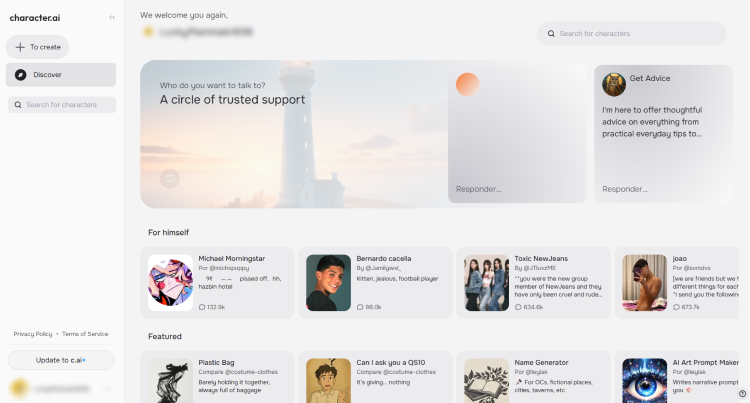The width and height of the screenshot is (750, 403).
Task: Click the Discover compass icon
Action: (21, 75)
